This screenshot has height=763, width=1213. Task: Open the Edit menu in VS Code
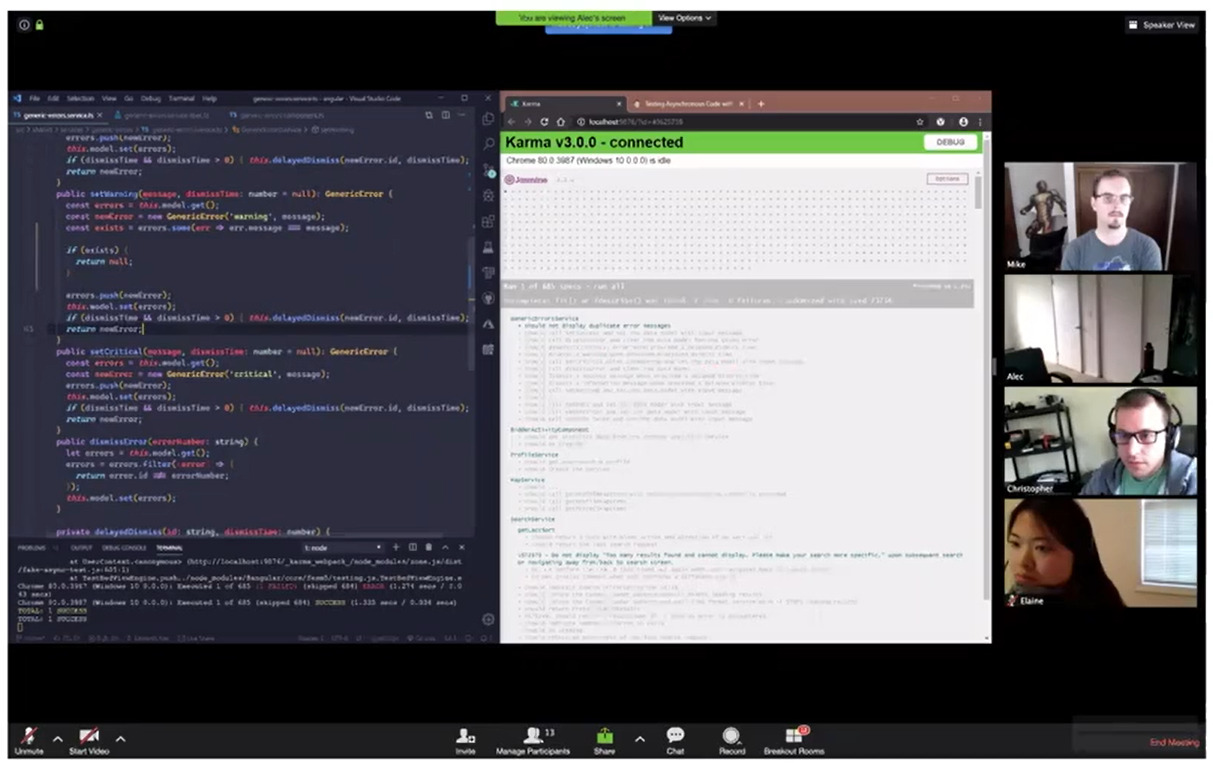(53, 99)
